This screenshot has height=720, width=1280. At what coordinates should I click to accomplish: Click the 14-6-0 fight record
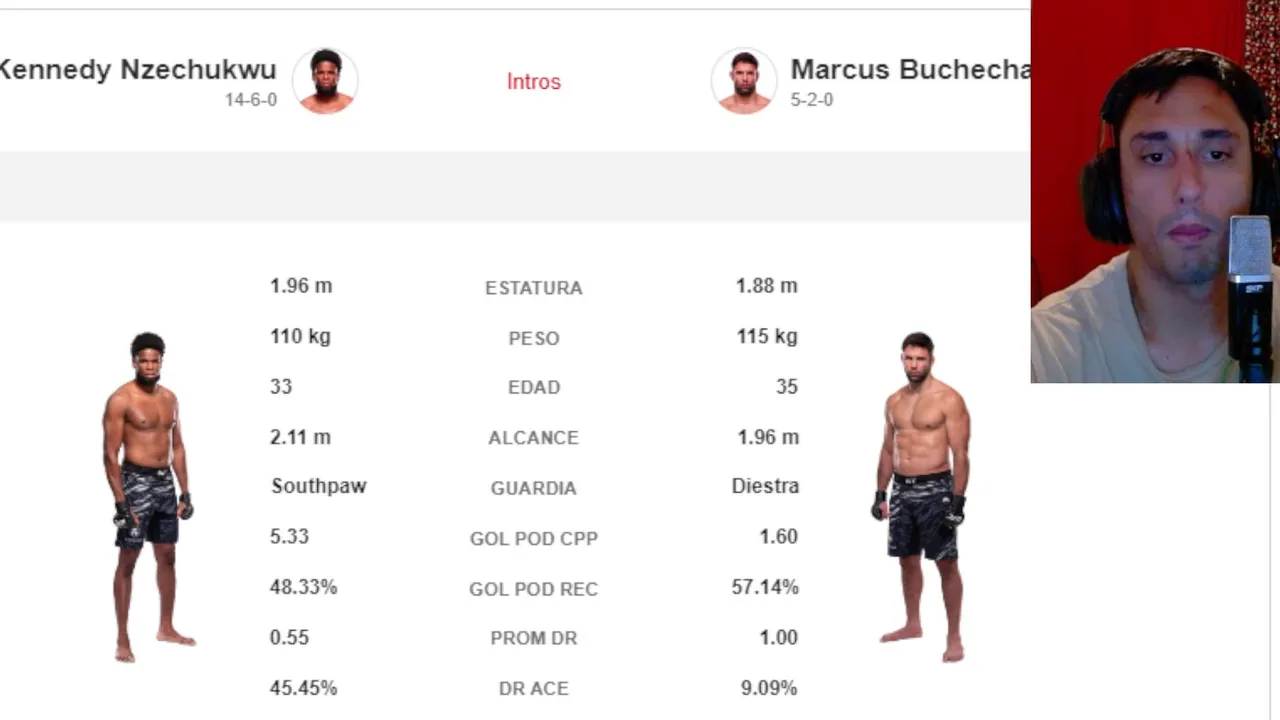(x=251, y=100)
